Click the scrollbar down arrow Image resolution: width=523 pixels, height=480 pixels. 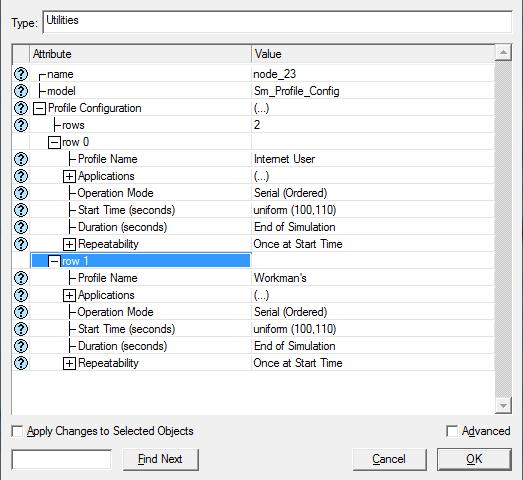click(x=503, y=406)
